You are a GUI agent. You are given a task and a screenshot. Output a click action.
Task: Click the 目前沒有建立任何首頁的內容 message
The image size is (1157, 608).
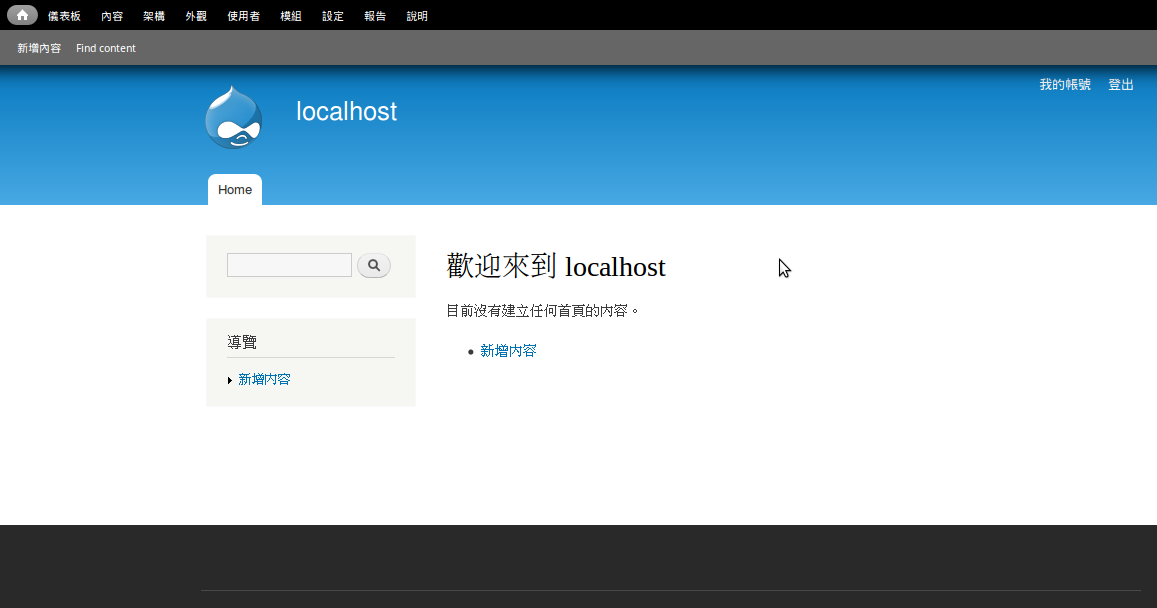click(x=542, y=311)
